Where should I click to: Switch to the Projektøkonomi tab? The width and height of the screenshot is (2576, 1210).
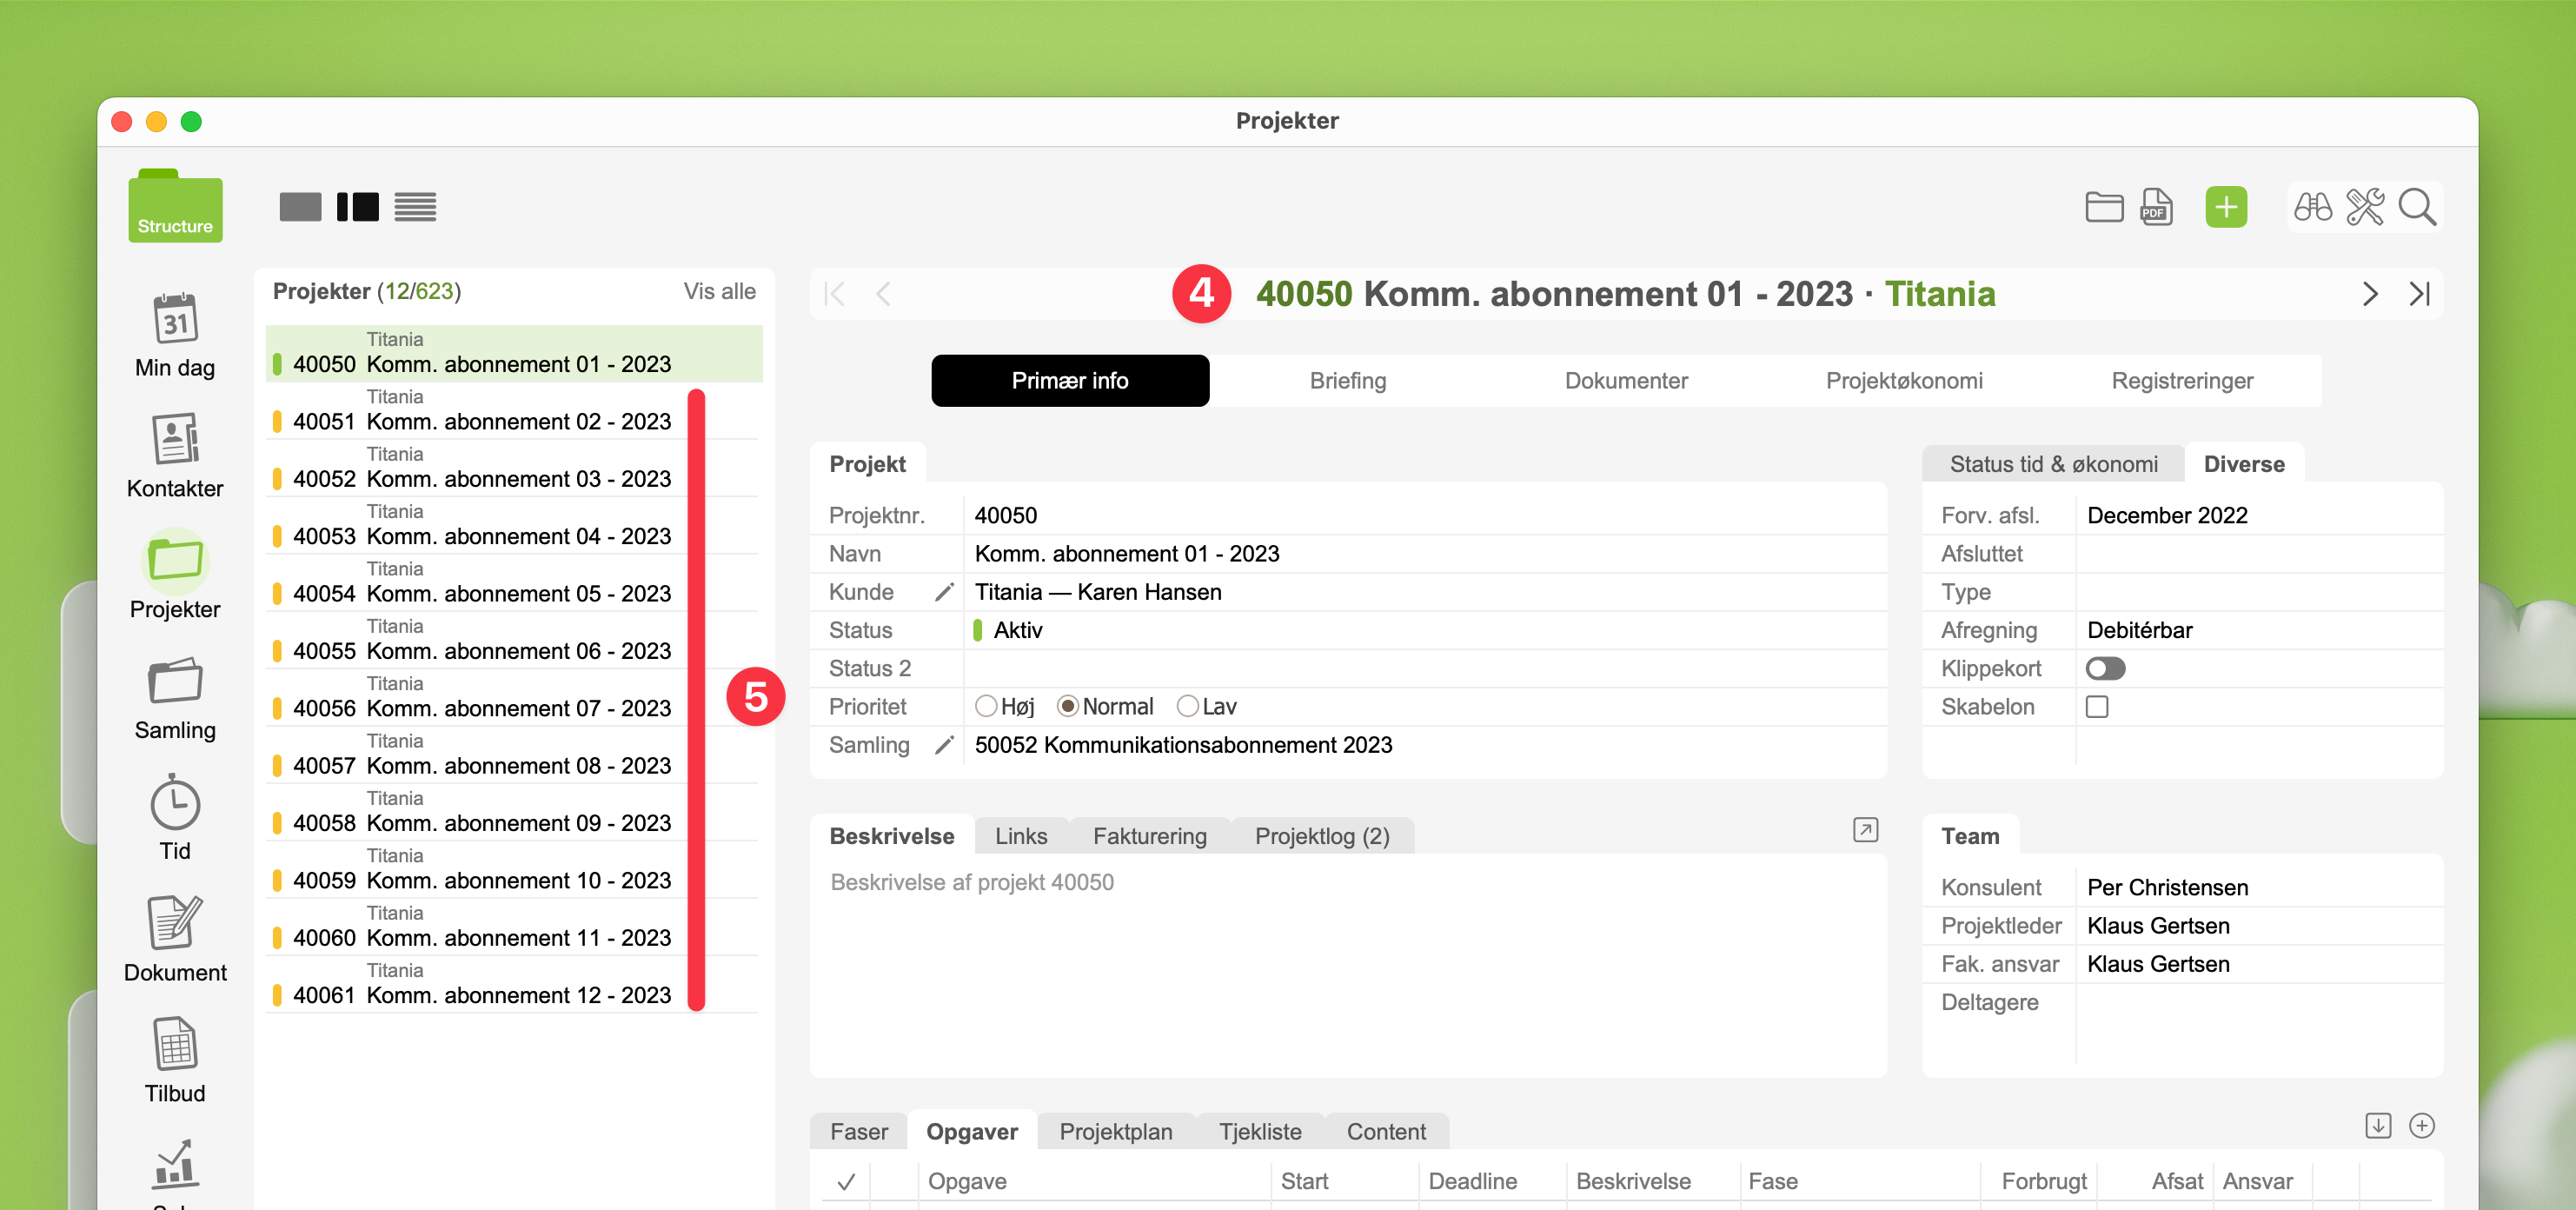pos(1904,381)
